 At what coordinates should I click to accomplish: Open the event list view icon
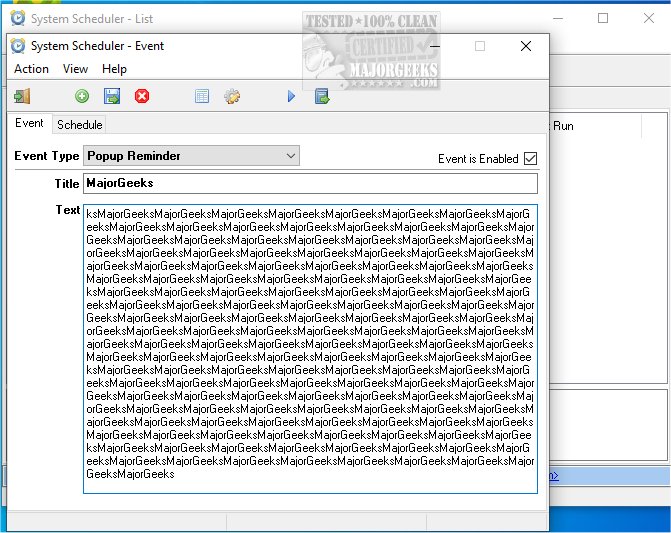coord(202,96)
